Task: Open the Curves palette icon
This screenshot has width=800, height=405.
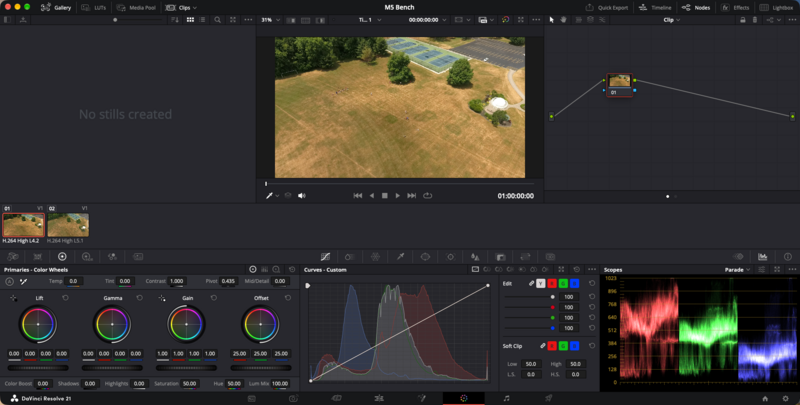Action: pos(325,257)
